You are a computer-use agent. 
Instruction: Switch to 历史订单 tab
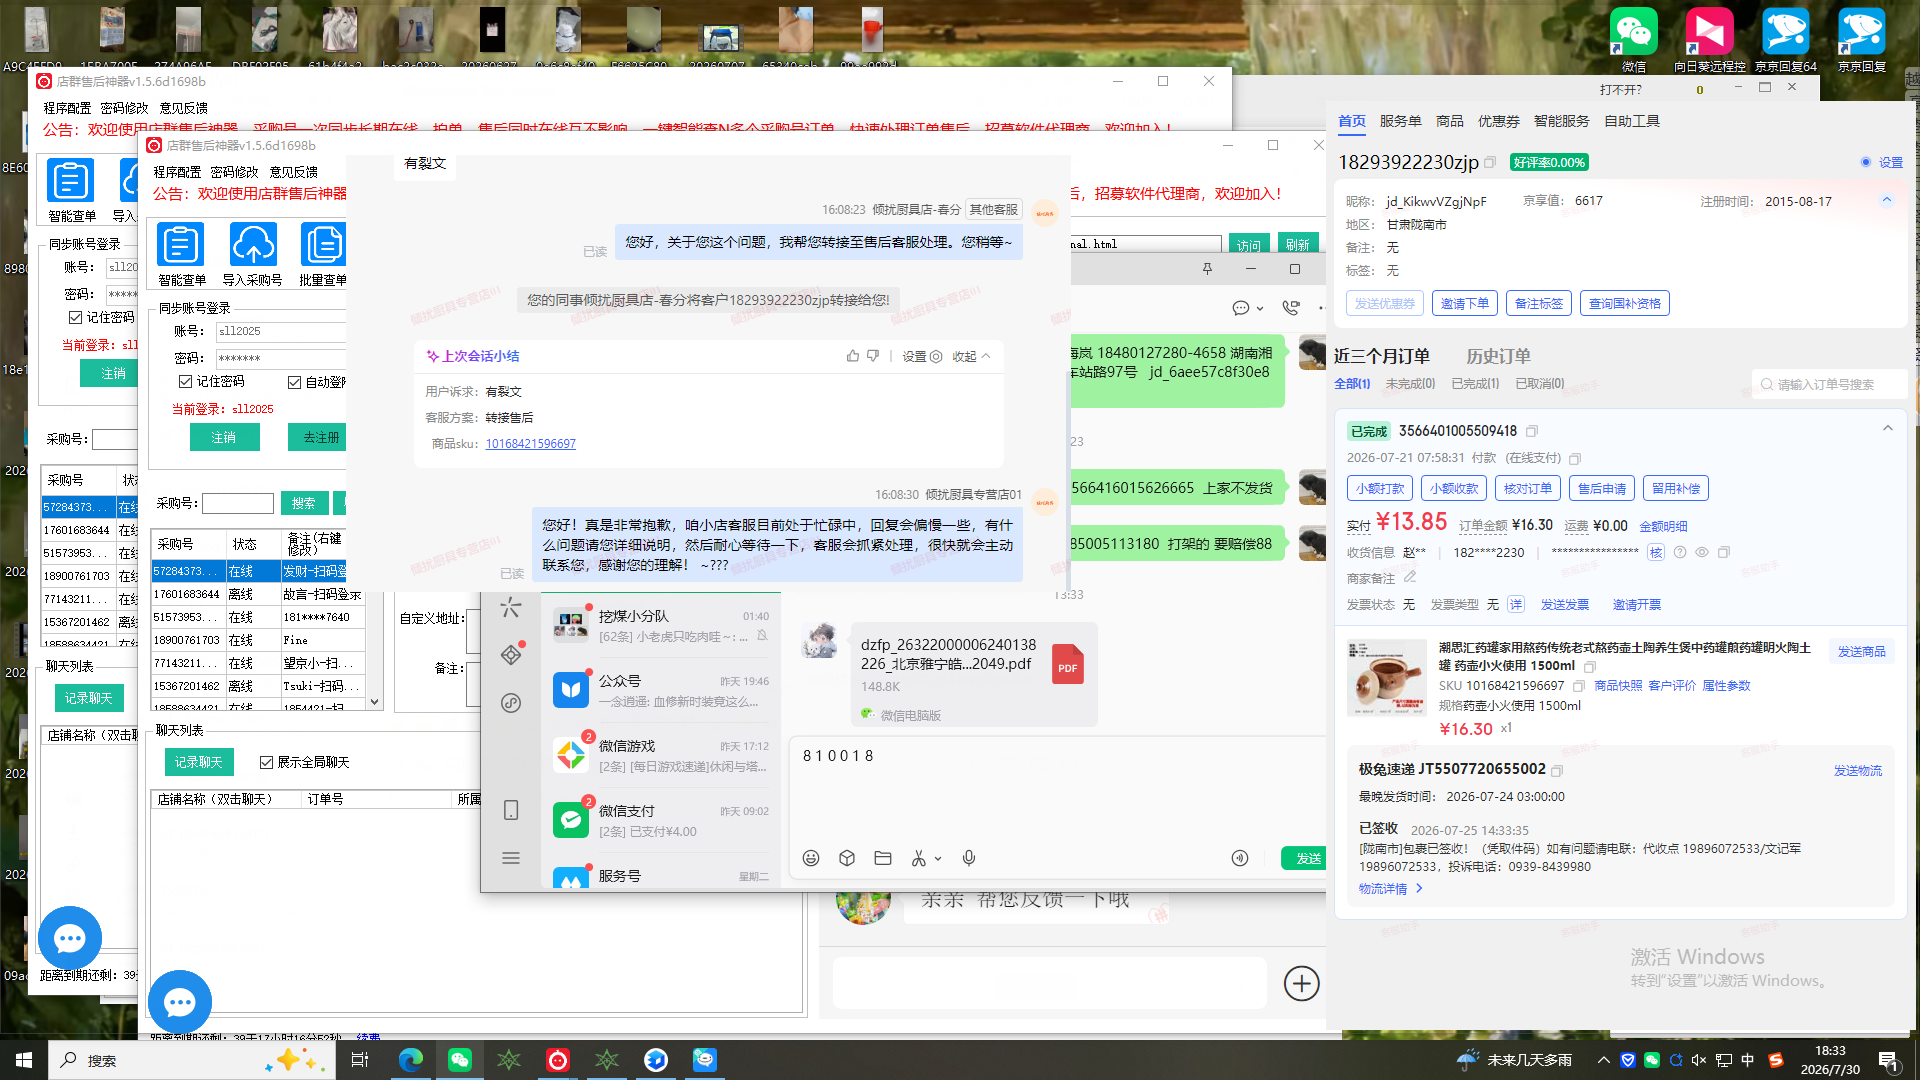pyautogui.click(x=1498, y=356)
